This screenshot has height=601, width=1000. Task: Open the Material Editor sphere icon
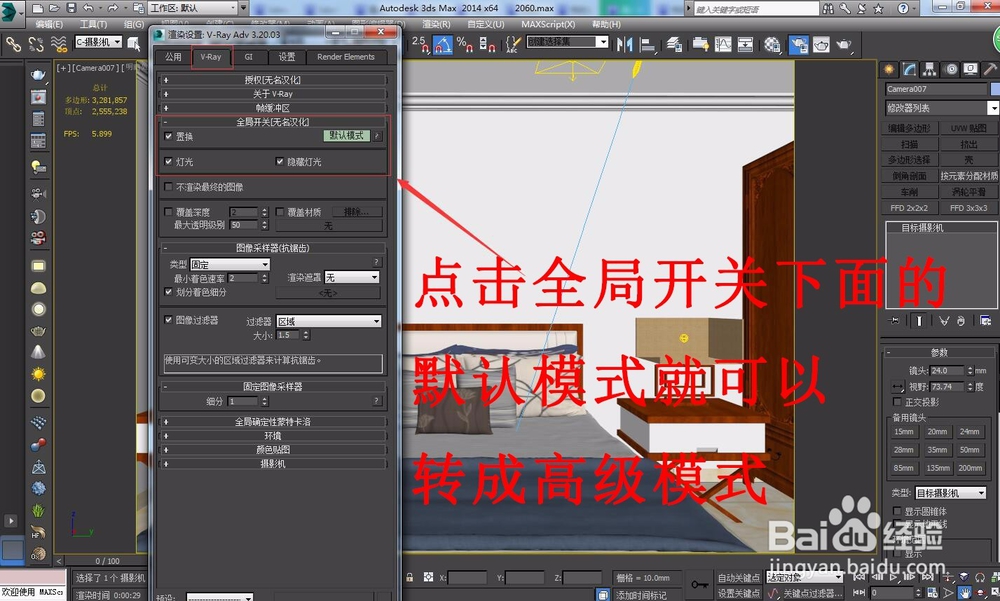click(x=772, y=44)
